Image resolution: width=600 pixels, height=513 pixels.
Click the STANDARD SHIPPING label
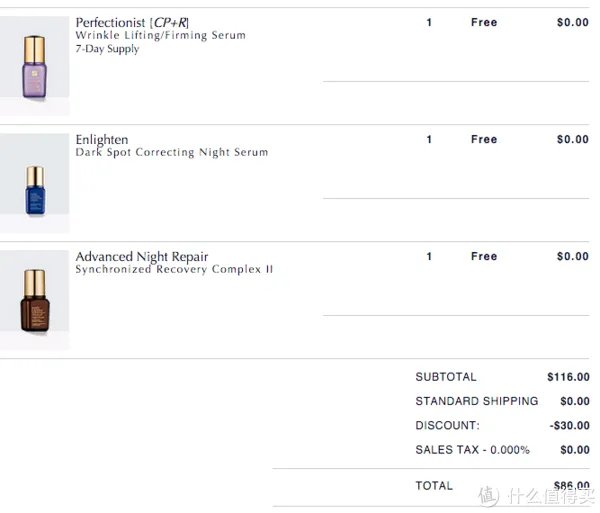point(476,401)
